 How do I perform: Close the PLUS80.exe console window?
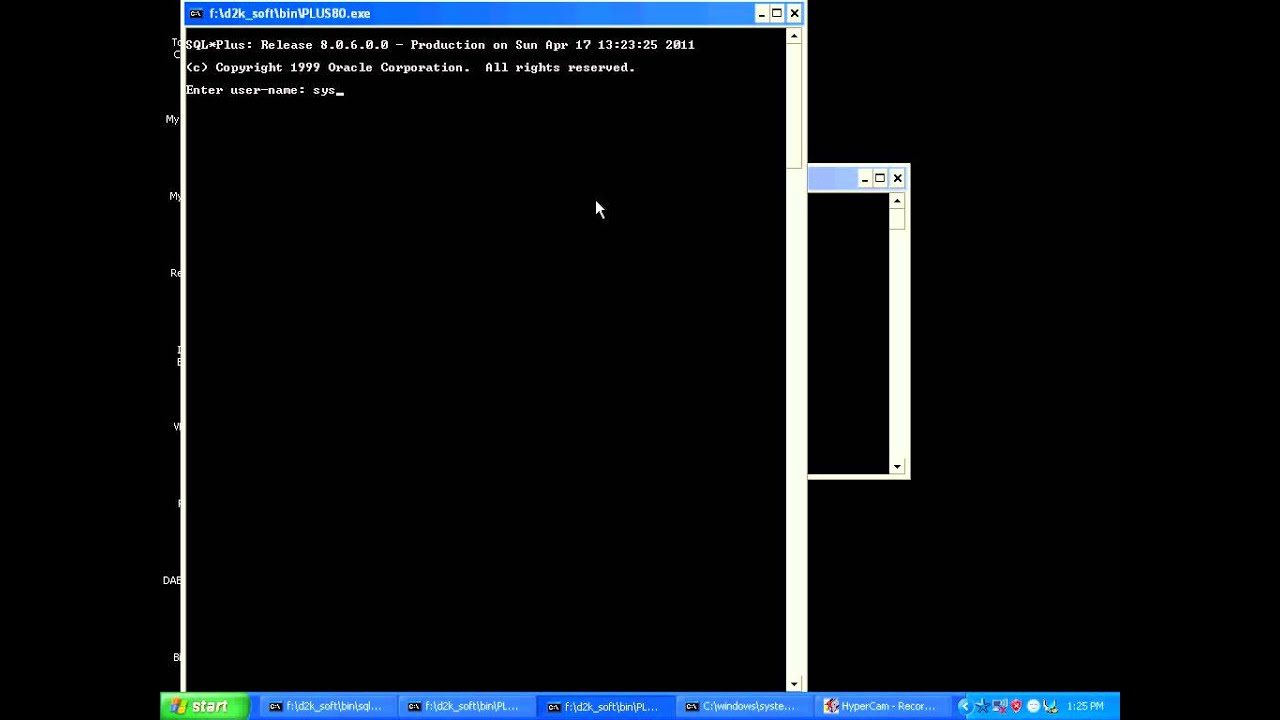[794, 13]
